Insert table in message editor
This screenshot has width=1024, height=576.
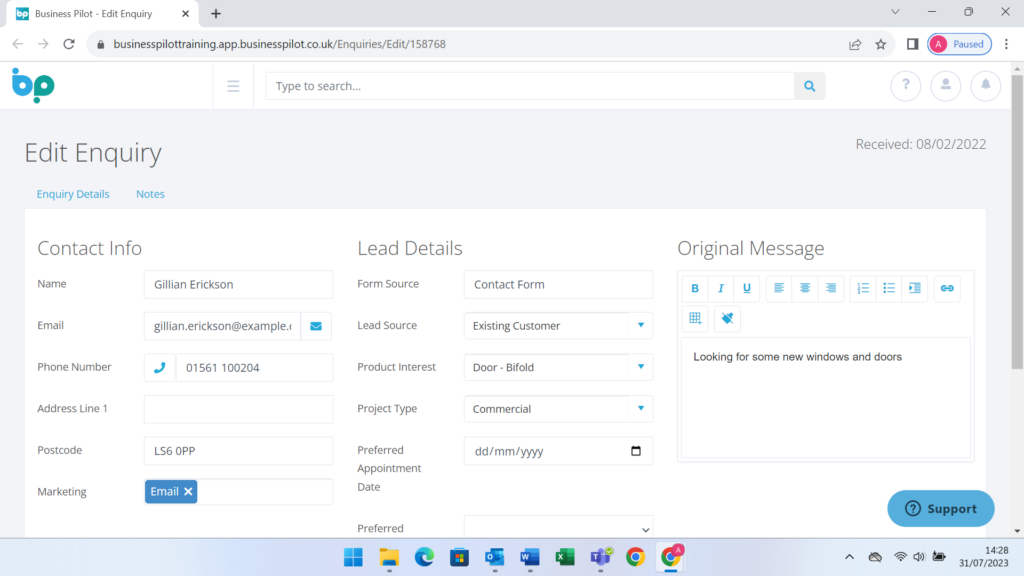695,319
